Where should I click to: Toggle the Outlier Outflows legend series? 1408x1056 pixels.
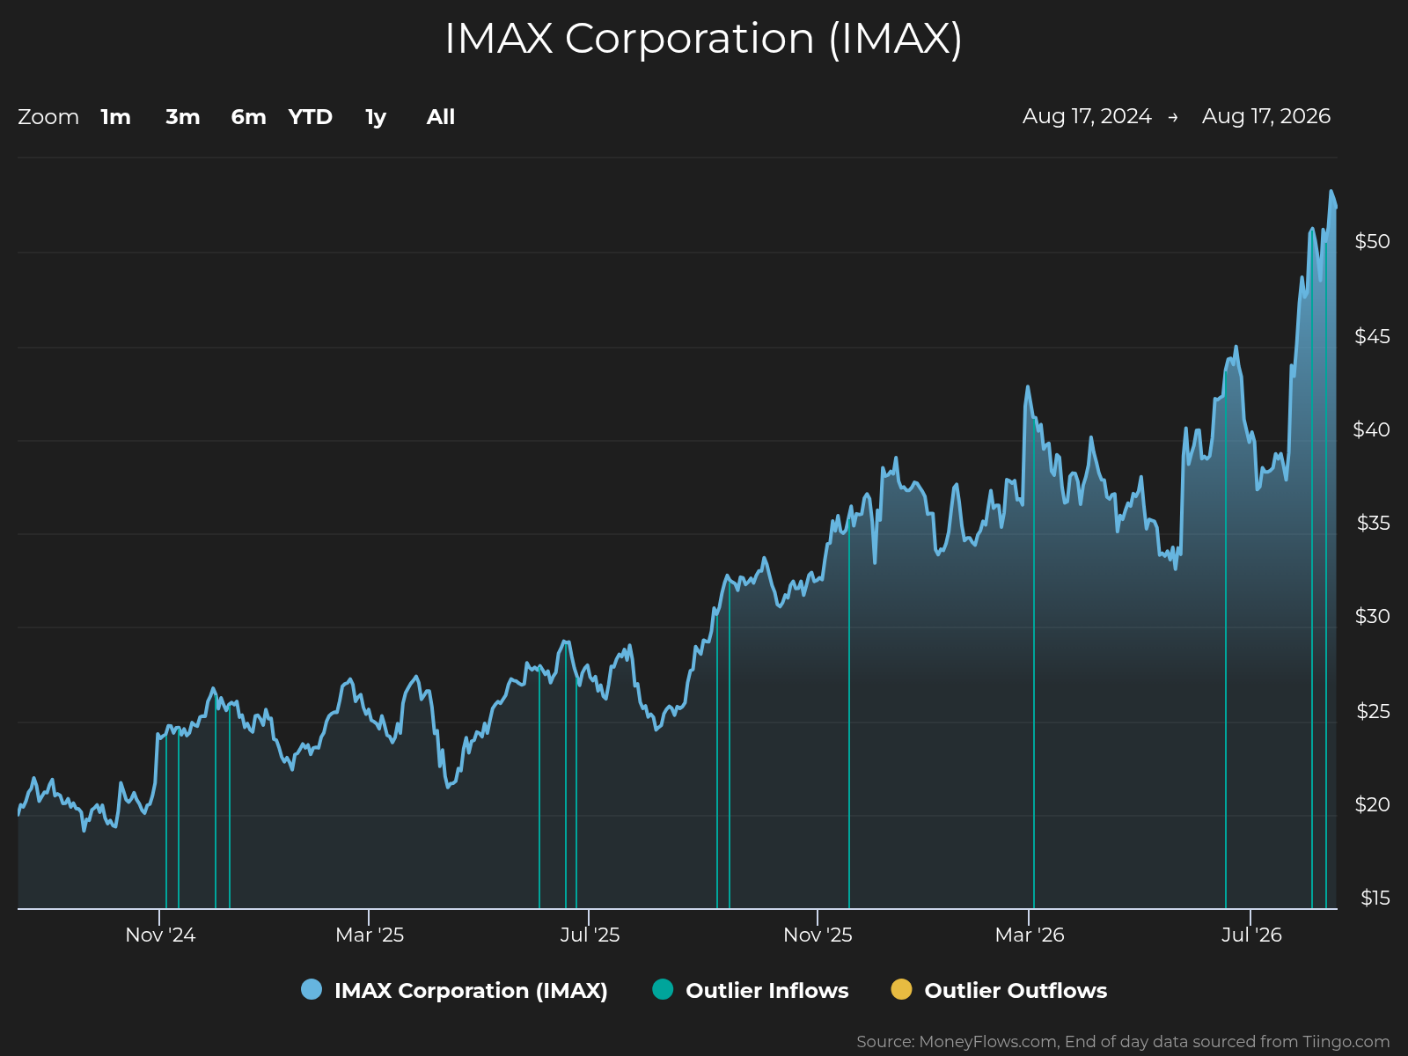click(x=999, y=990)
